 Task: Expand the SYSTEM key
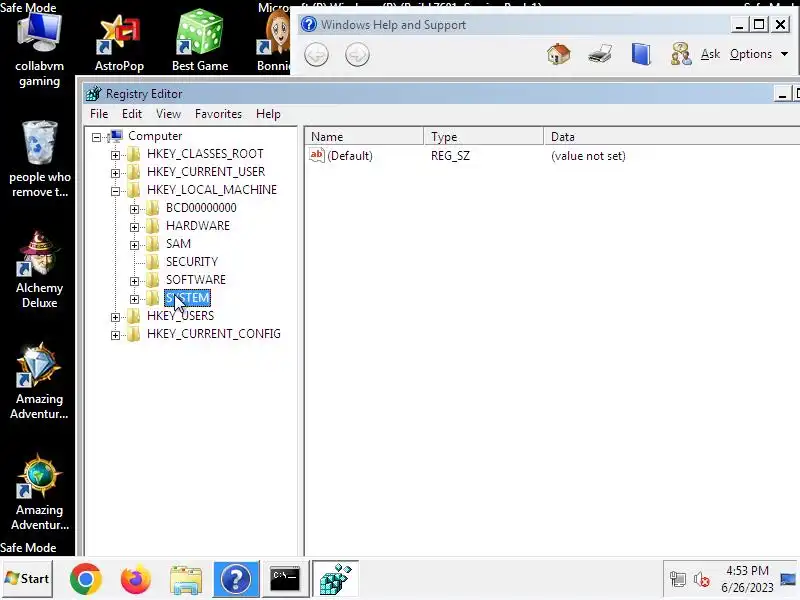(x=134, y=299)
